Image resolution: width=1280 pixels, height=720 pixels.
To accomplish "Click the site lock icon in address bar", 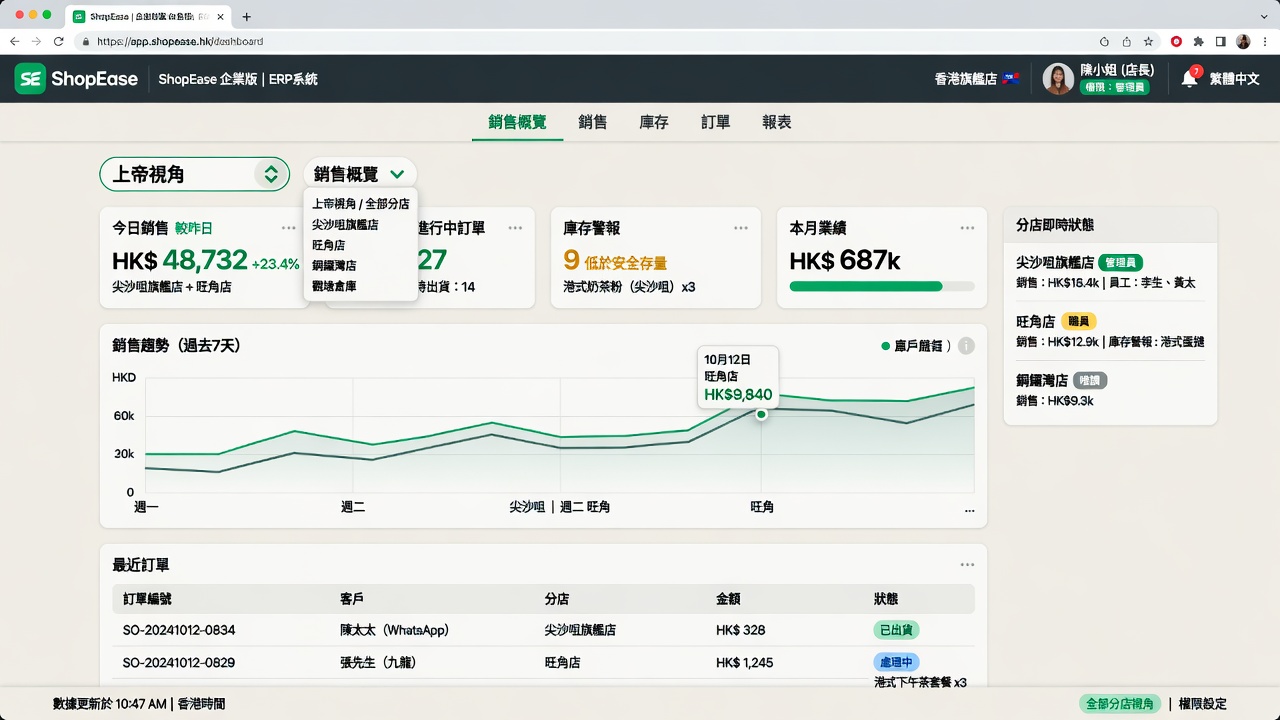I will tap(86, 42).
